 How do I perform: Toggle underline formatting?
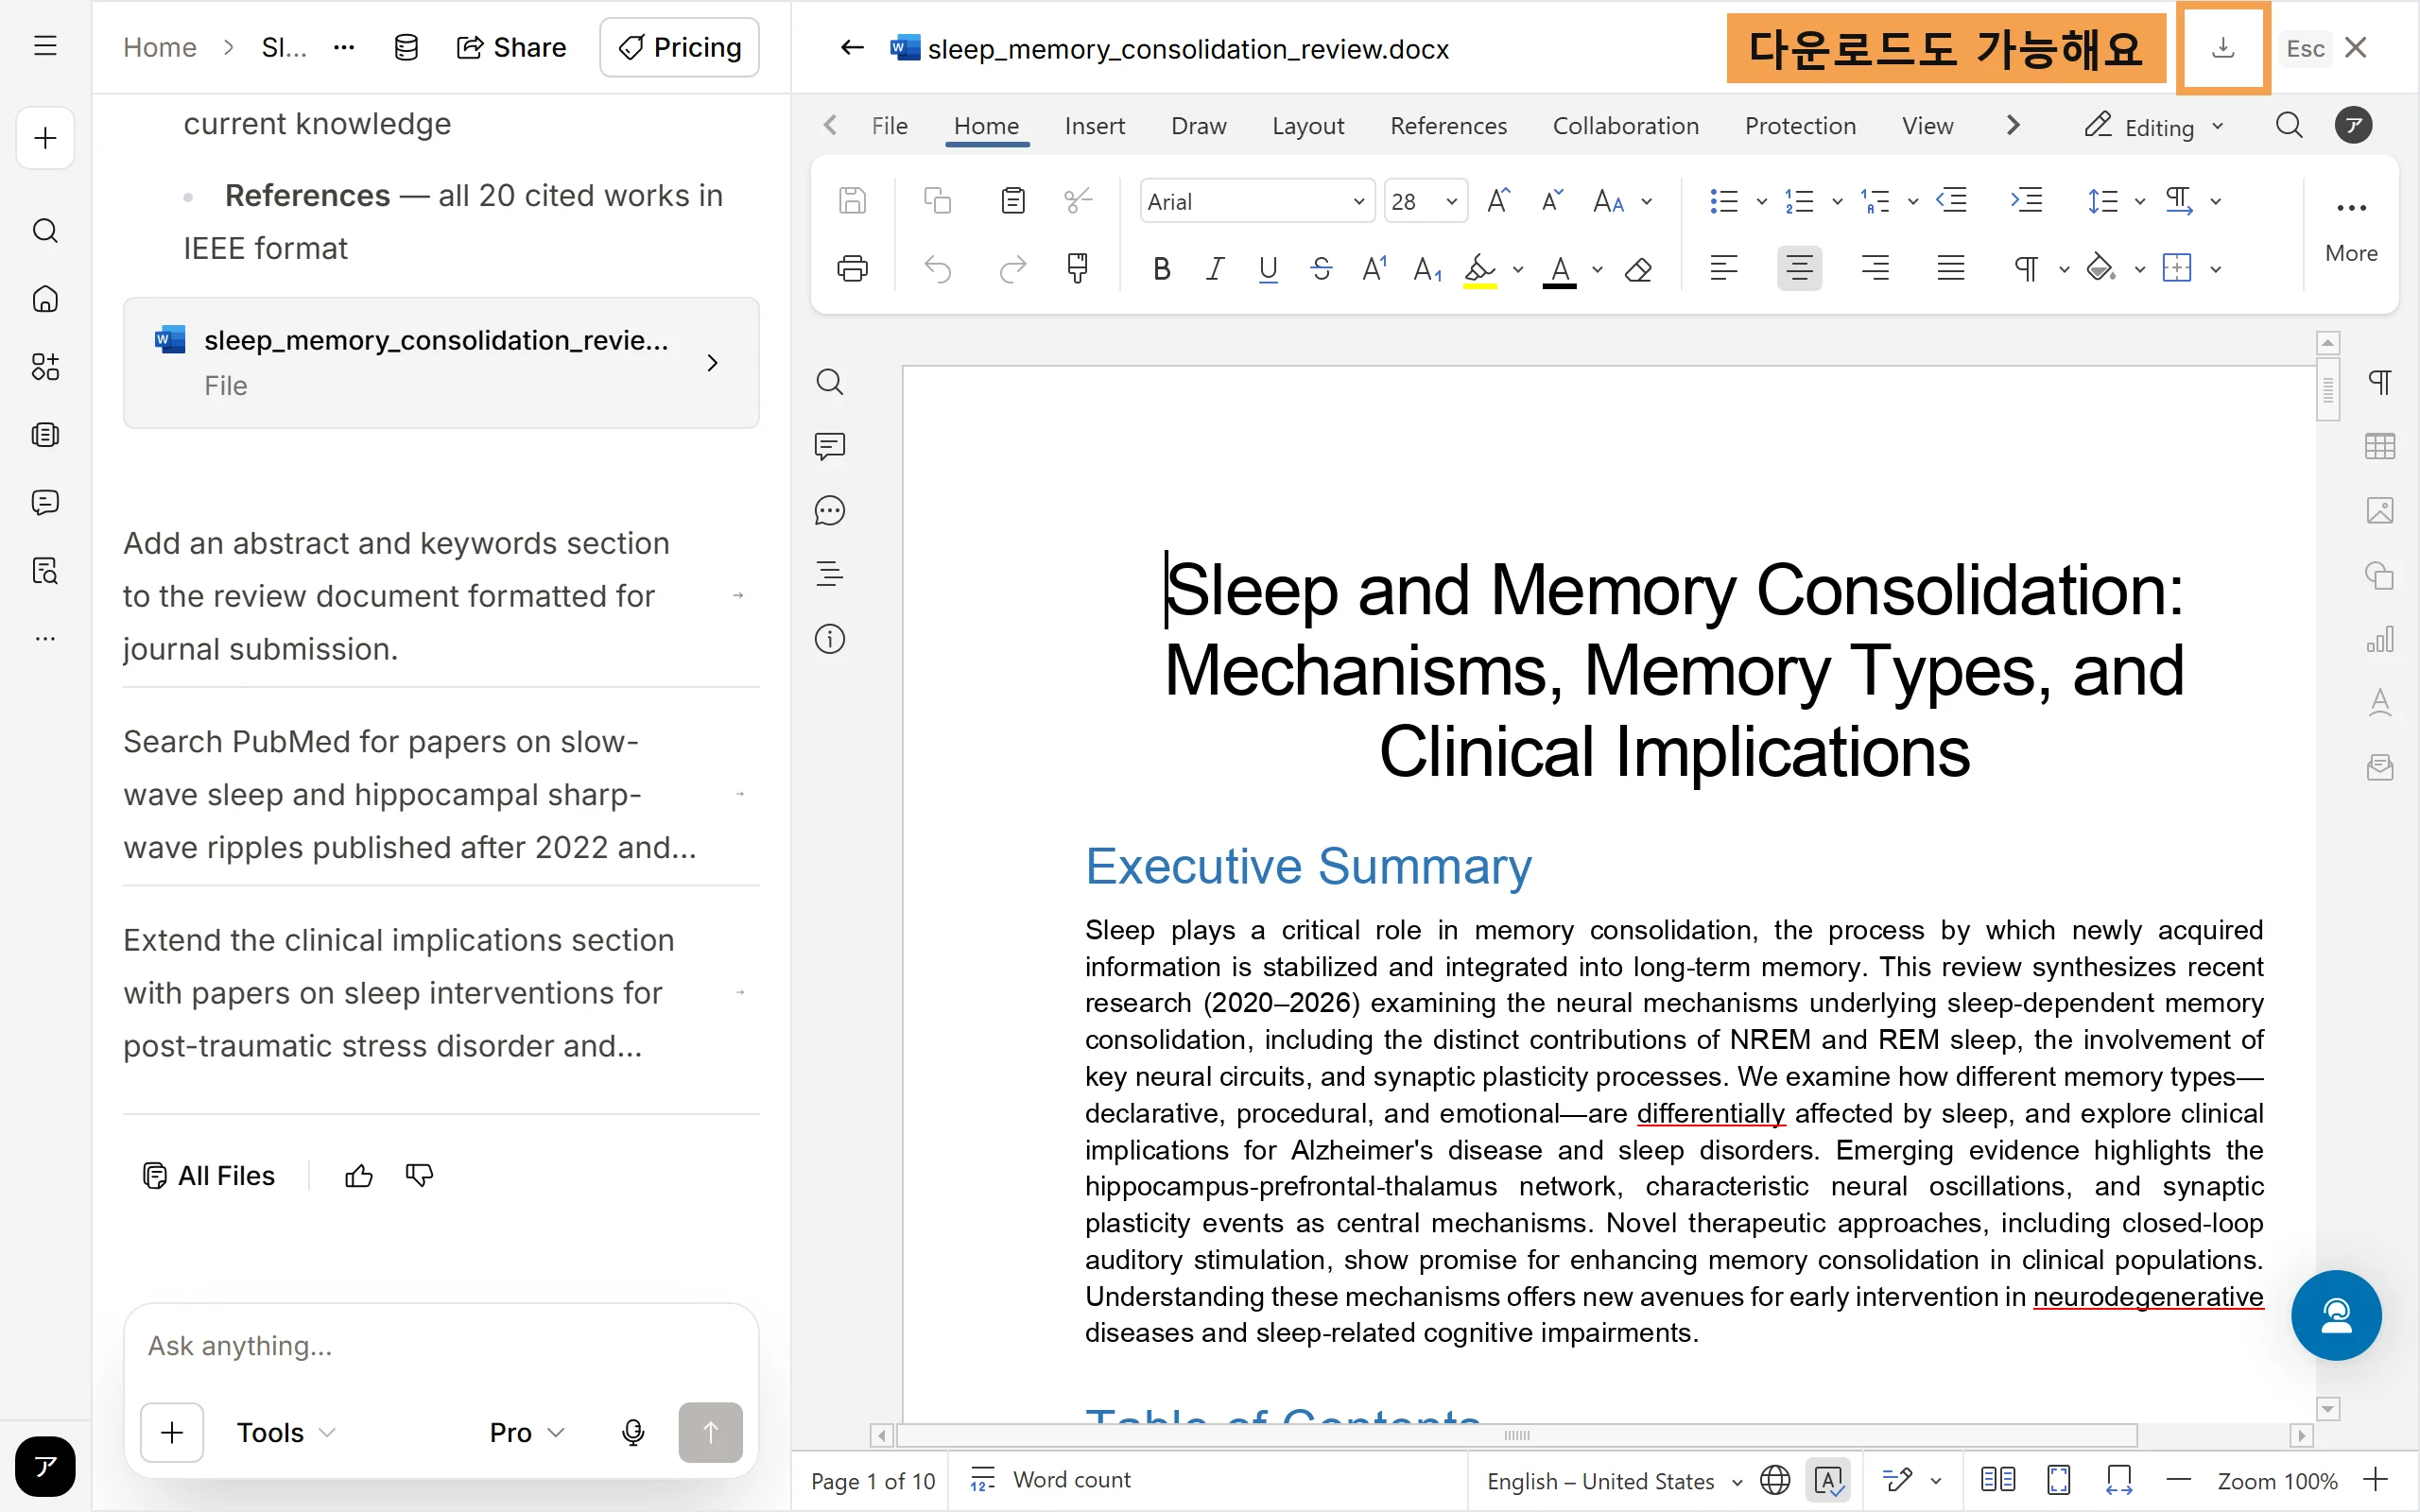point(1268,269)
